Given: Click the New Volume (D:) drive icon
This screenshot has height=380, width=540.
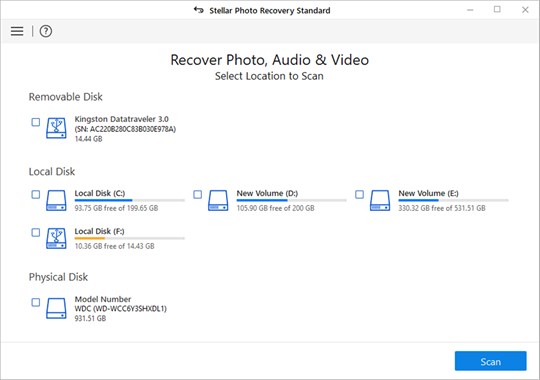Looking at the screenshot, I should tap(218, 201).
